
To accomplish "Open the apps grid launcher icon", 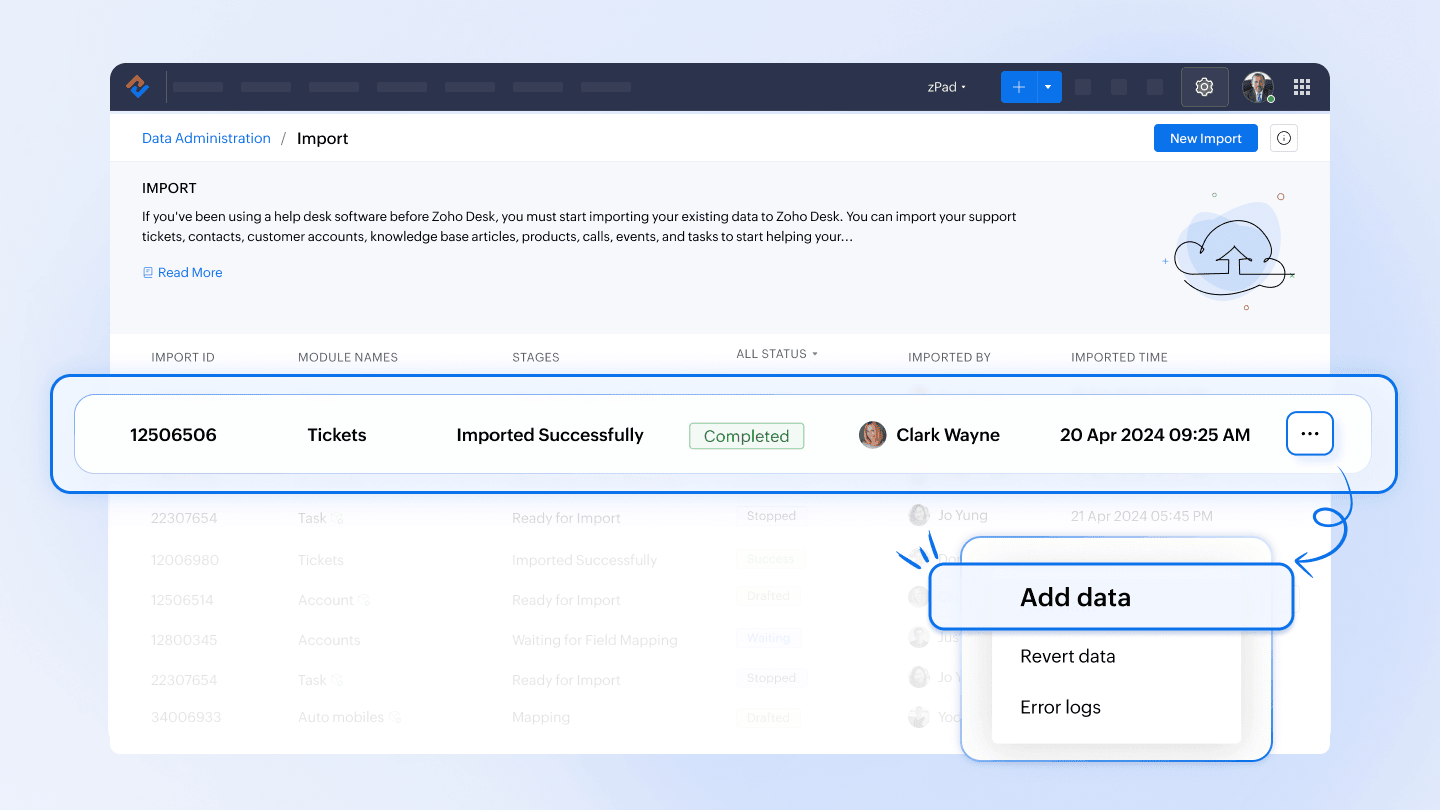I will pos(1301,87).
